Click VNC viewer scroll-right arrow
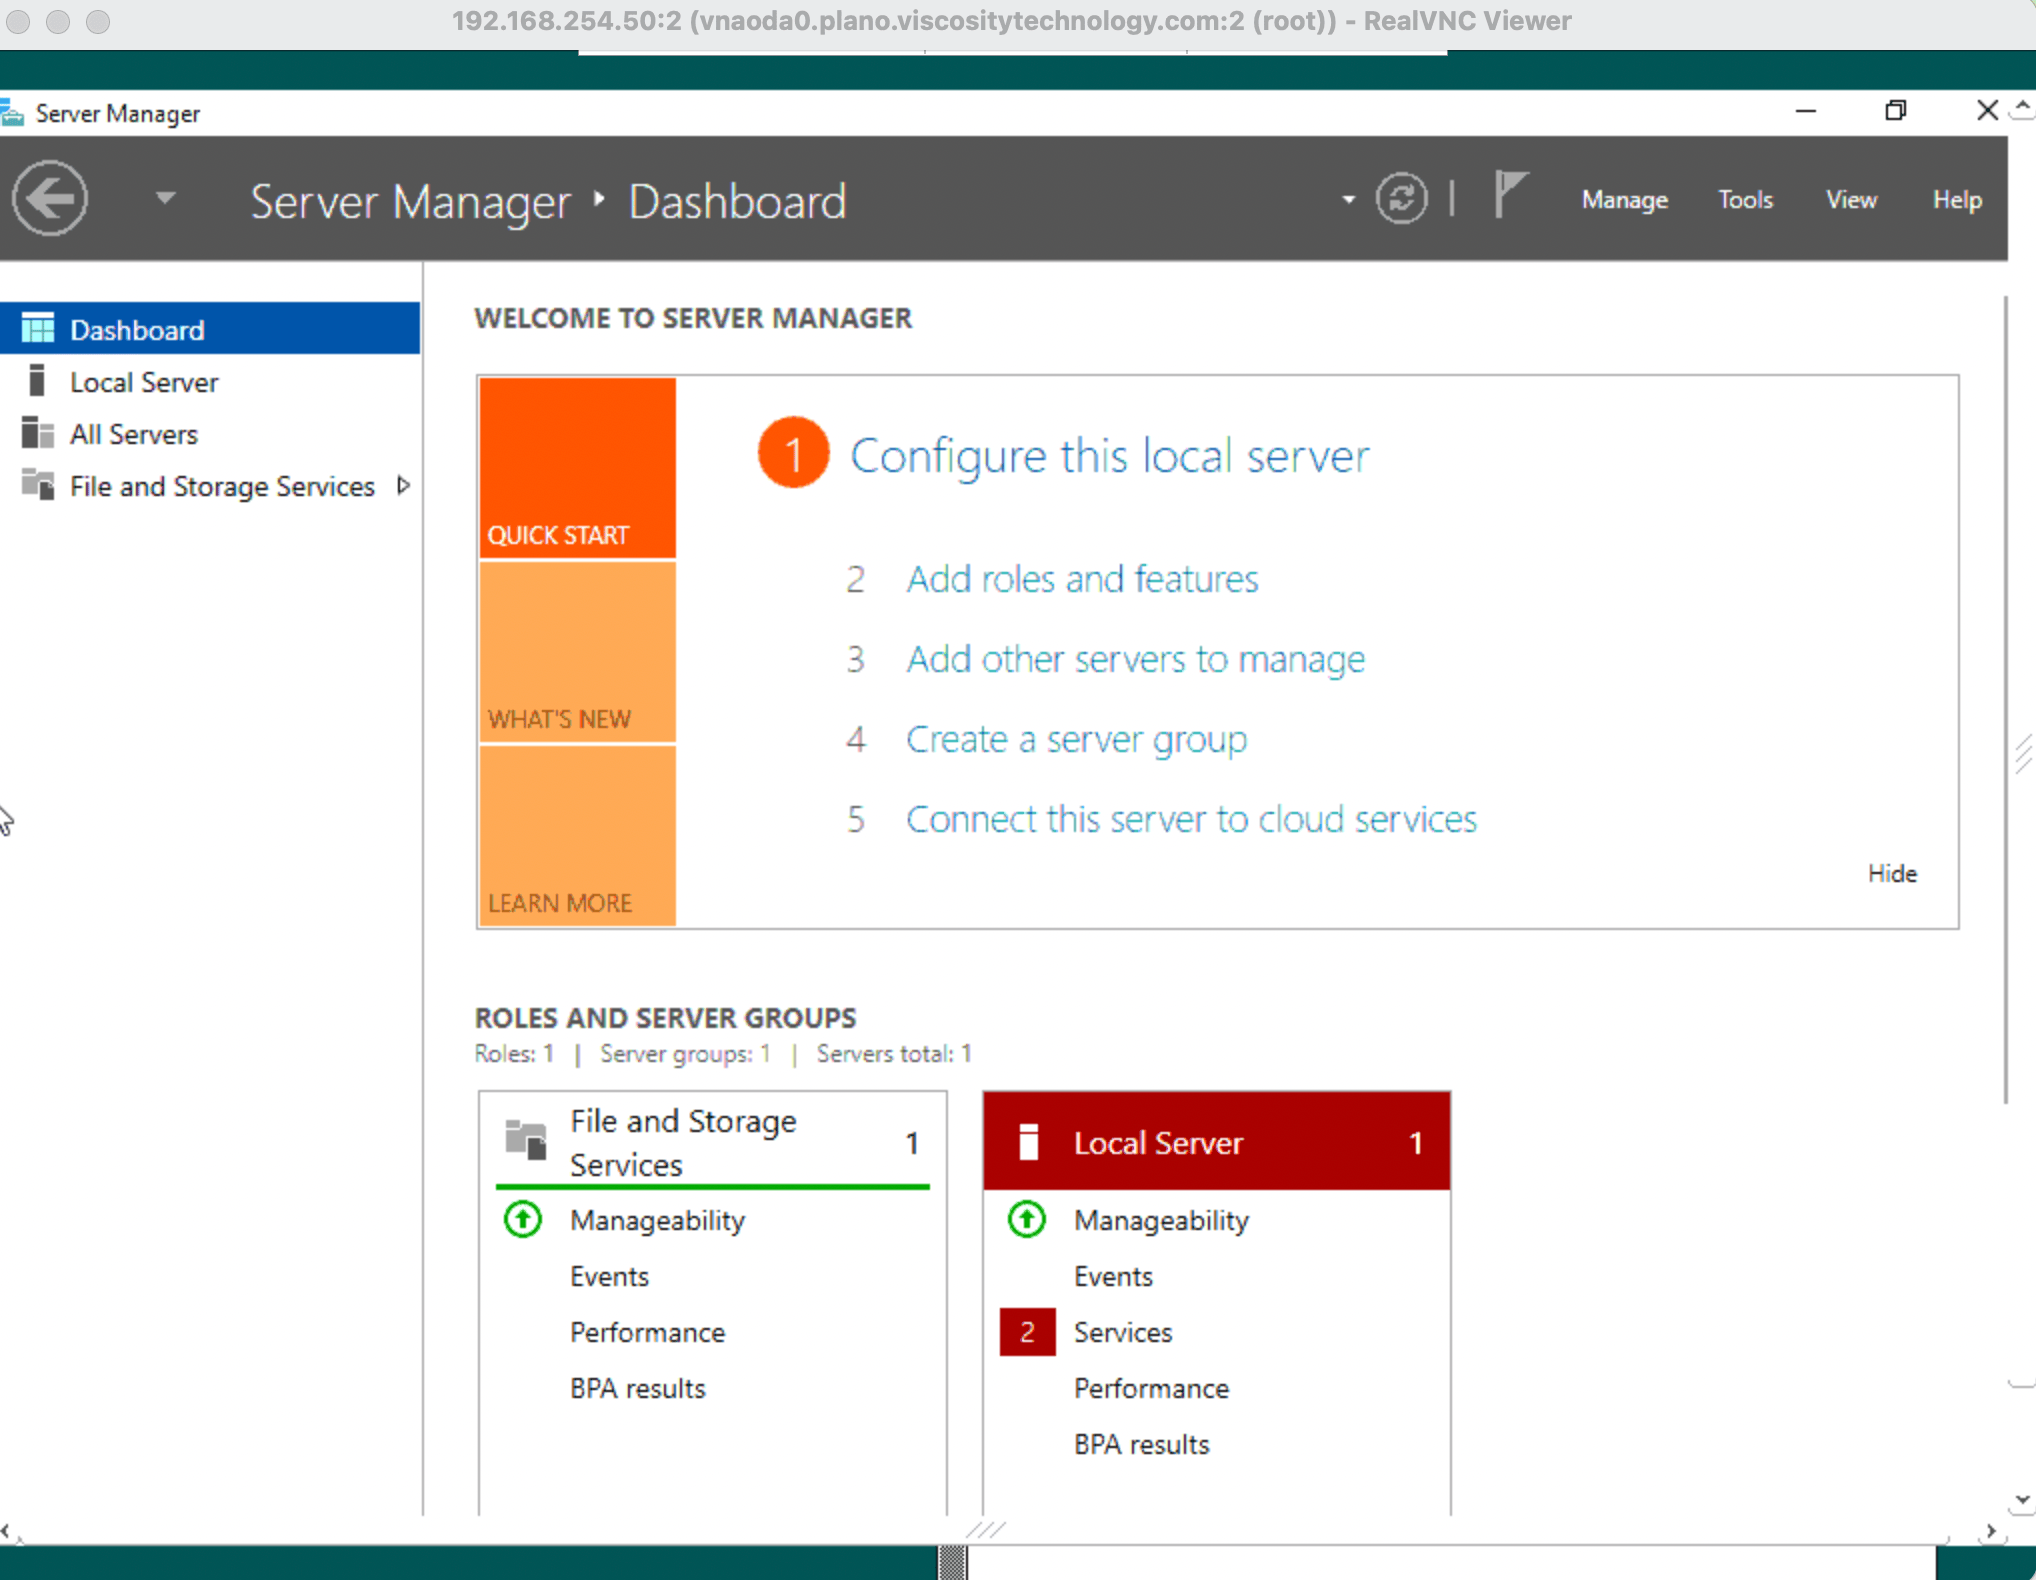The height and width of the screenshot is (1580, 2036). pos(1991,1530)
